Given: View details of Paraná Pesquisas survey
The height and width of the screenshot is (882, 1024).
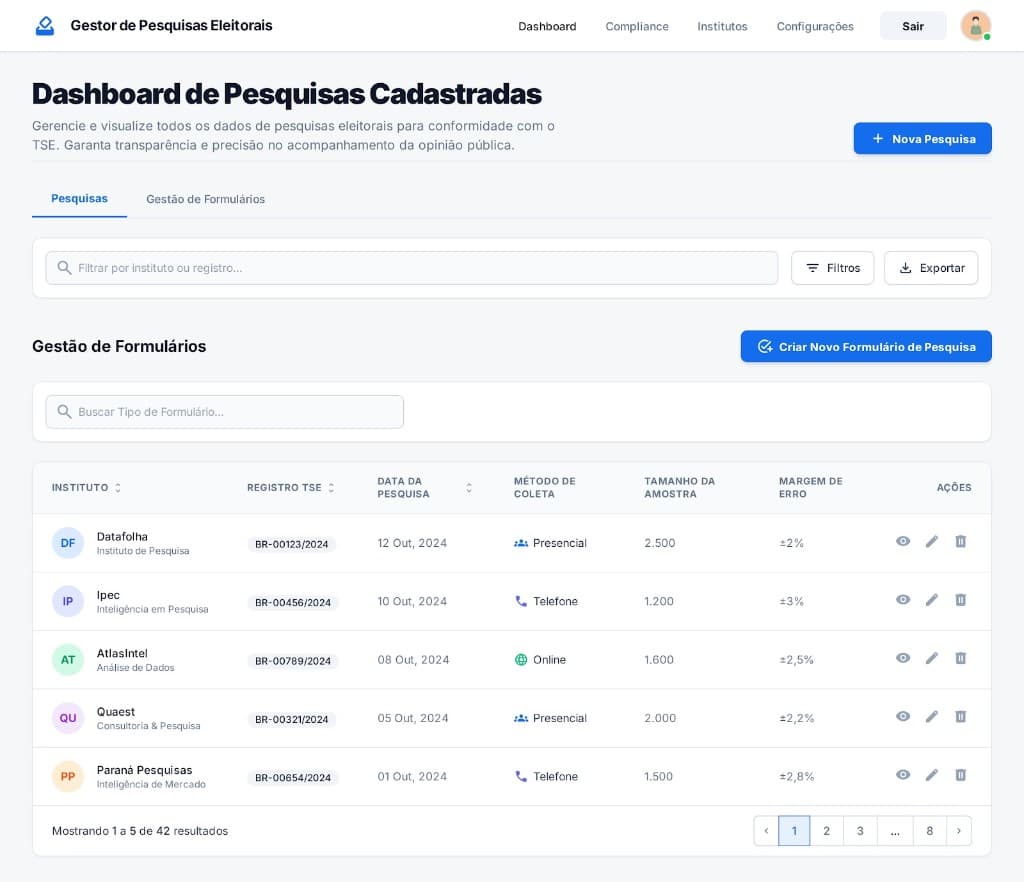Looking at the screenshot, I should 903,775.
